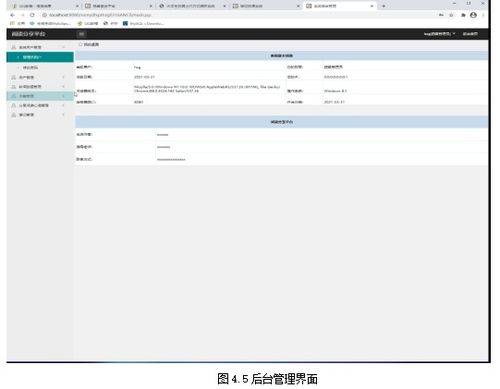Open the admin user dropdown in header
Image resolution: width=500 pixels, height=389 pixels.
(x=439, y=34)
